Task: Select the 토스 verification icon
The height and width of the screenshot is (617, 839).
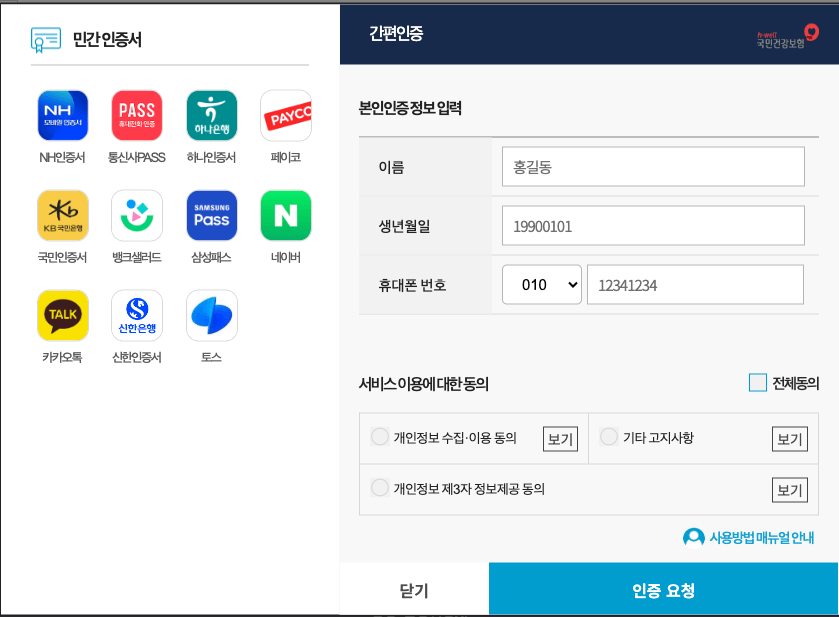Action: 211,314
